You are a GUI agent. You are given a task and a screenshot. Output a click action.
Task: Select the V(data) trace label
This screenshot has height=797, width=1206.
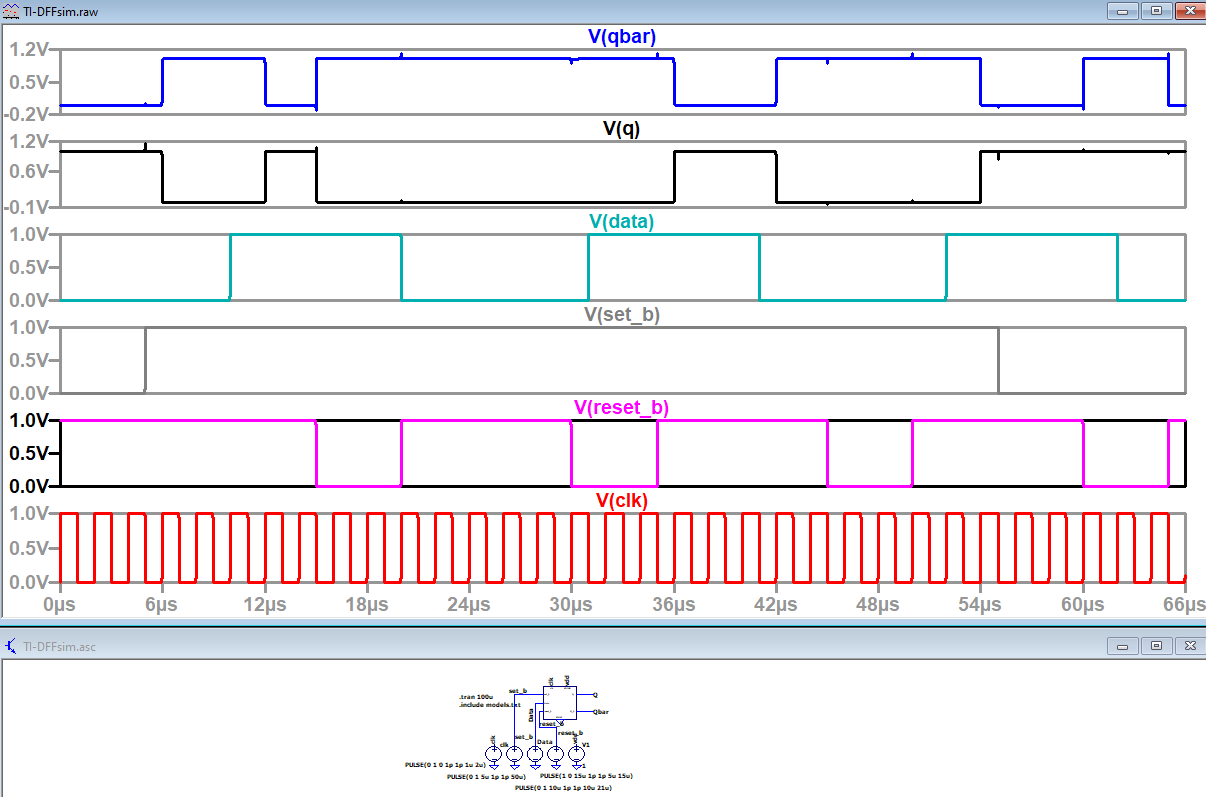(x=622, y=222)
